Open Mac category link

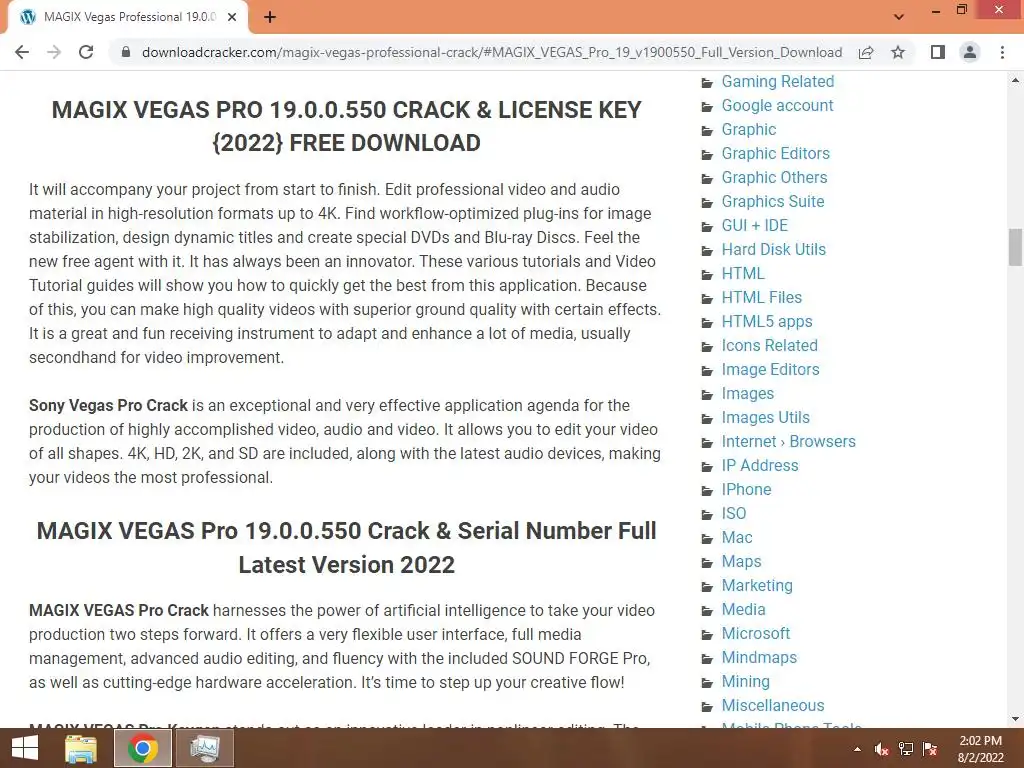[737, 537]
